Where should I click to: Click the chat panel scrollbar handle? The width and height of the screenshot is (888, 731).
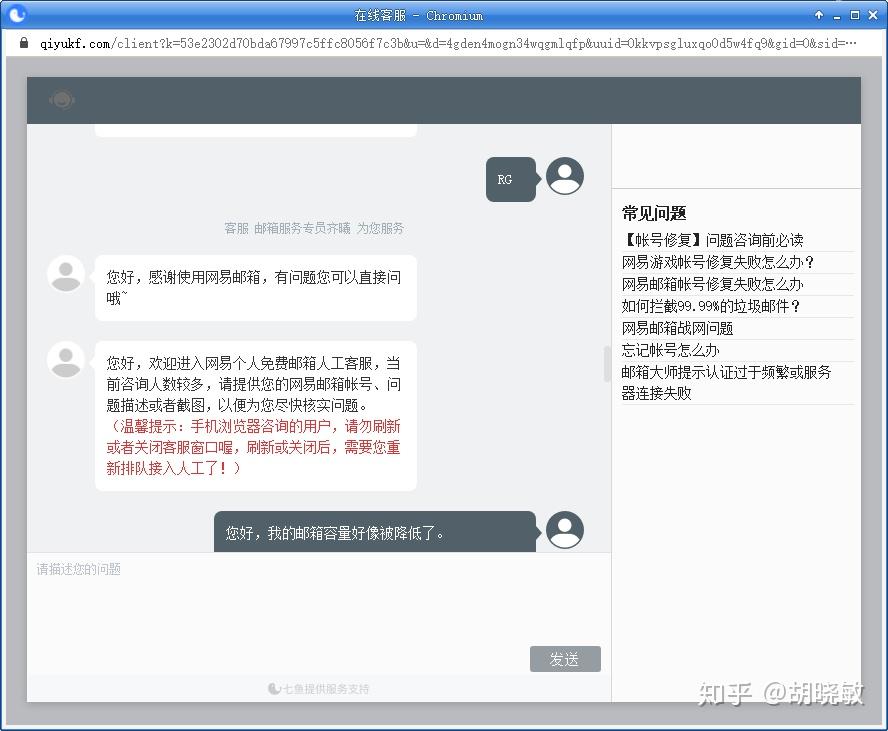[x=607, y=364]
